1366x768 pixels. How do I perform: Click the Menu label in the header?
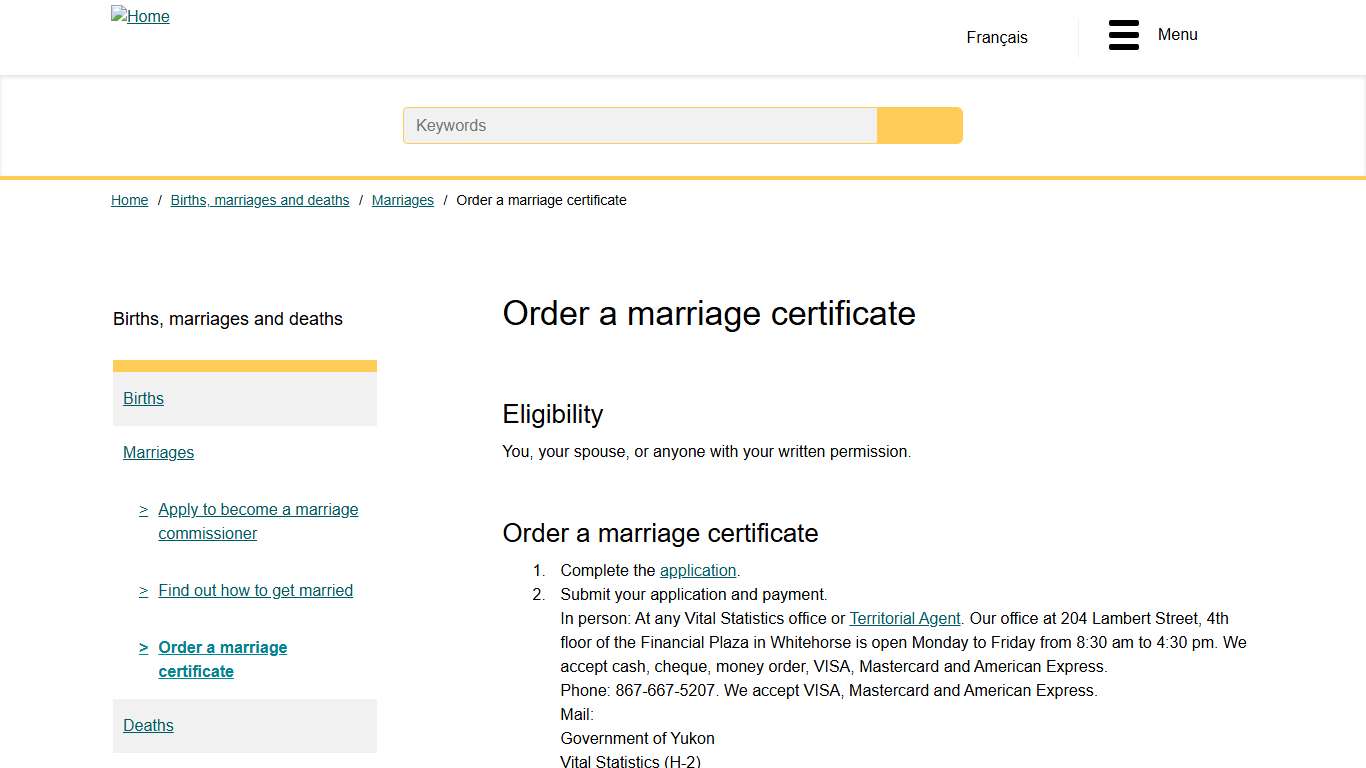pos(1177,34)
